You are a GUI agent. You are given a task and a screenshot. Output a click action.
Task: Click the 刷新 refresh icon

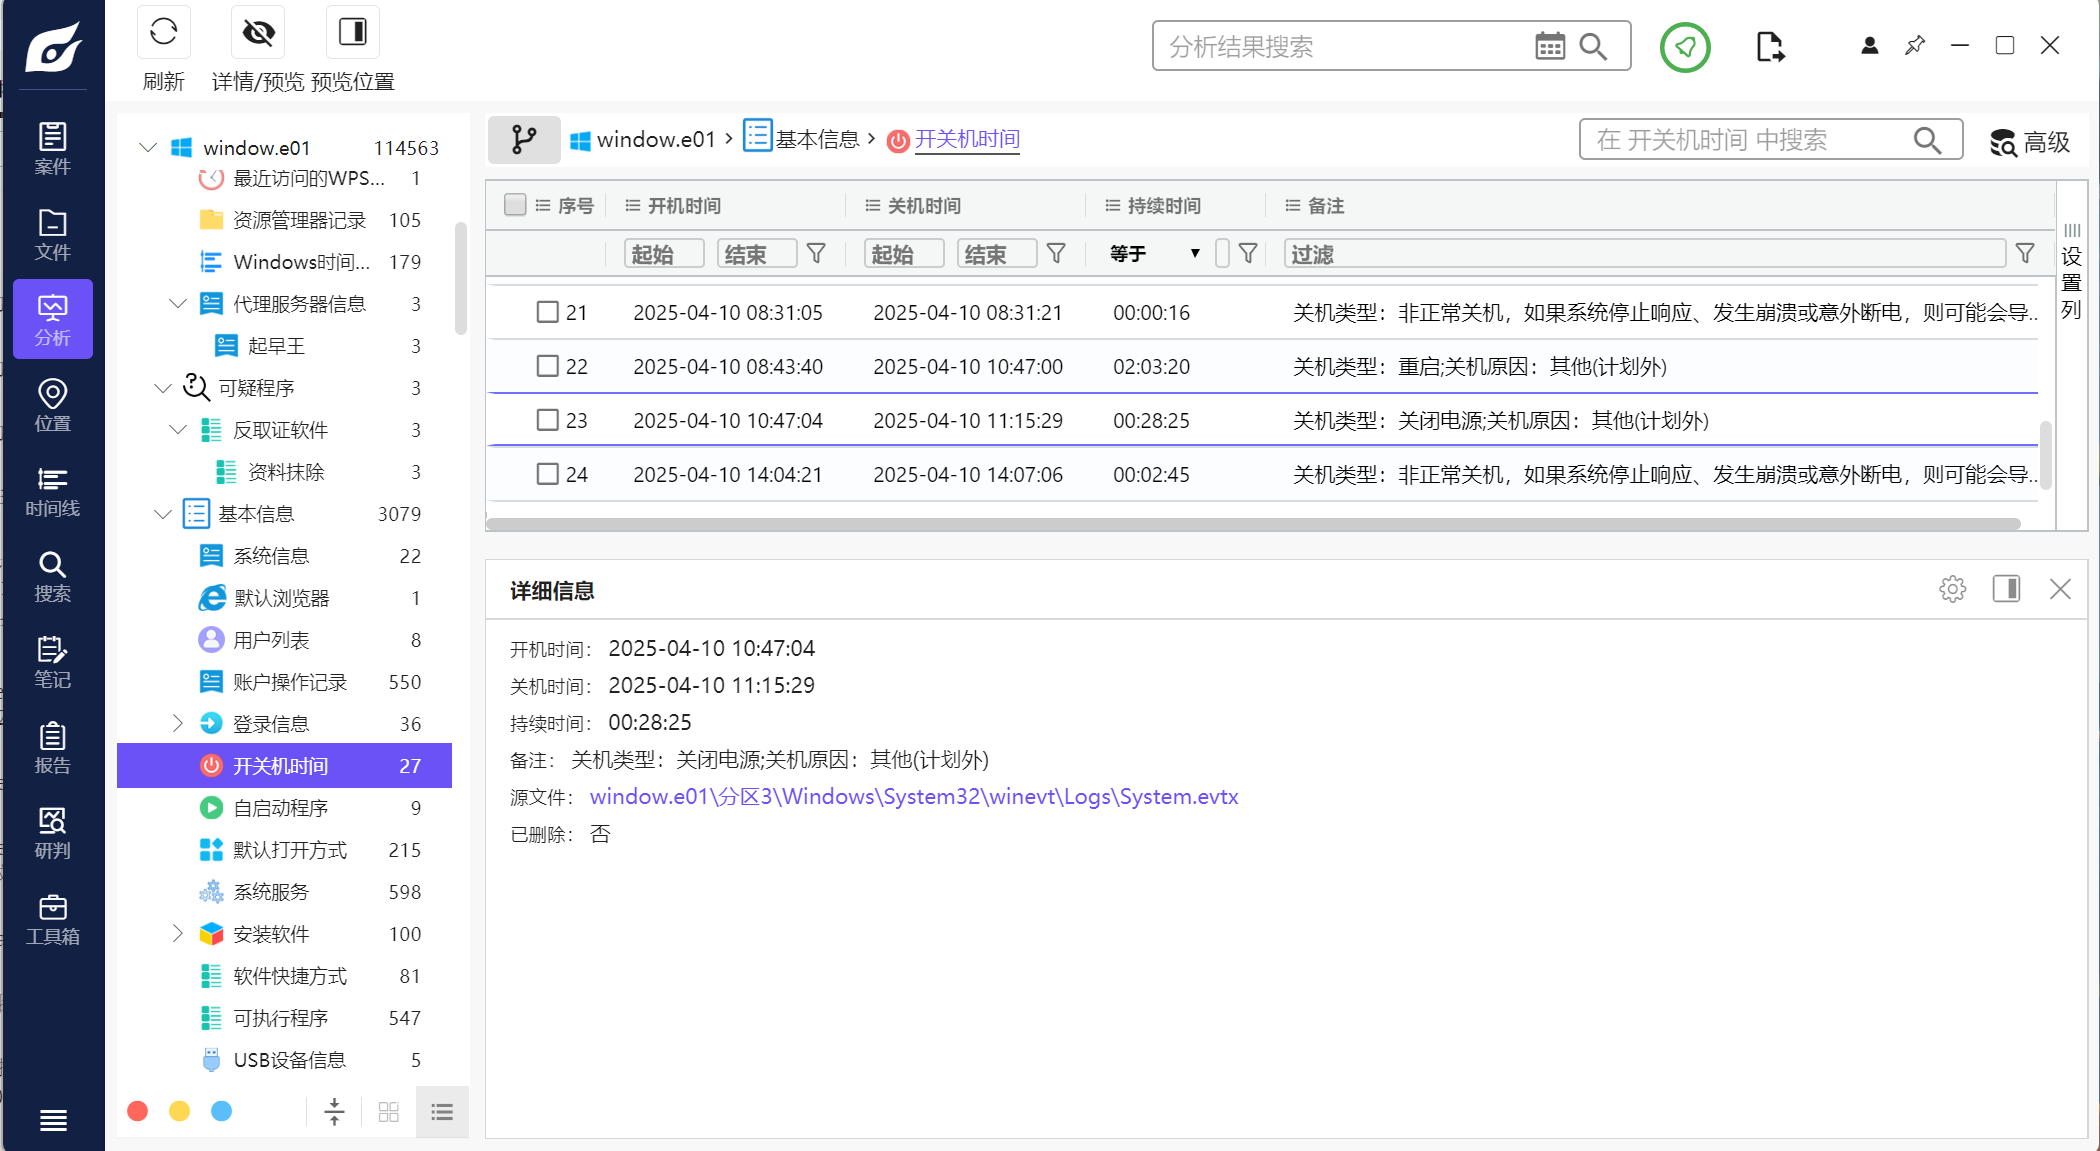[164, 32]
